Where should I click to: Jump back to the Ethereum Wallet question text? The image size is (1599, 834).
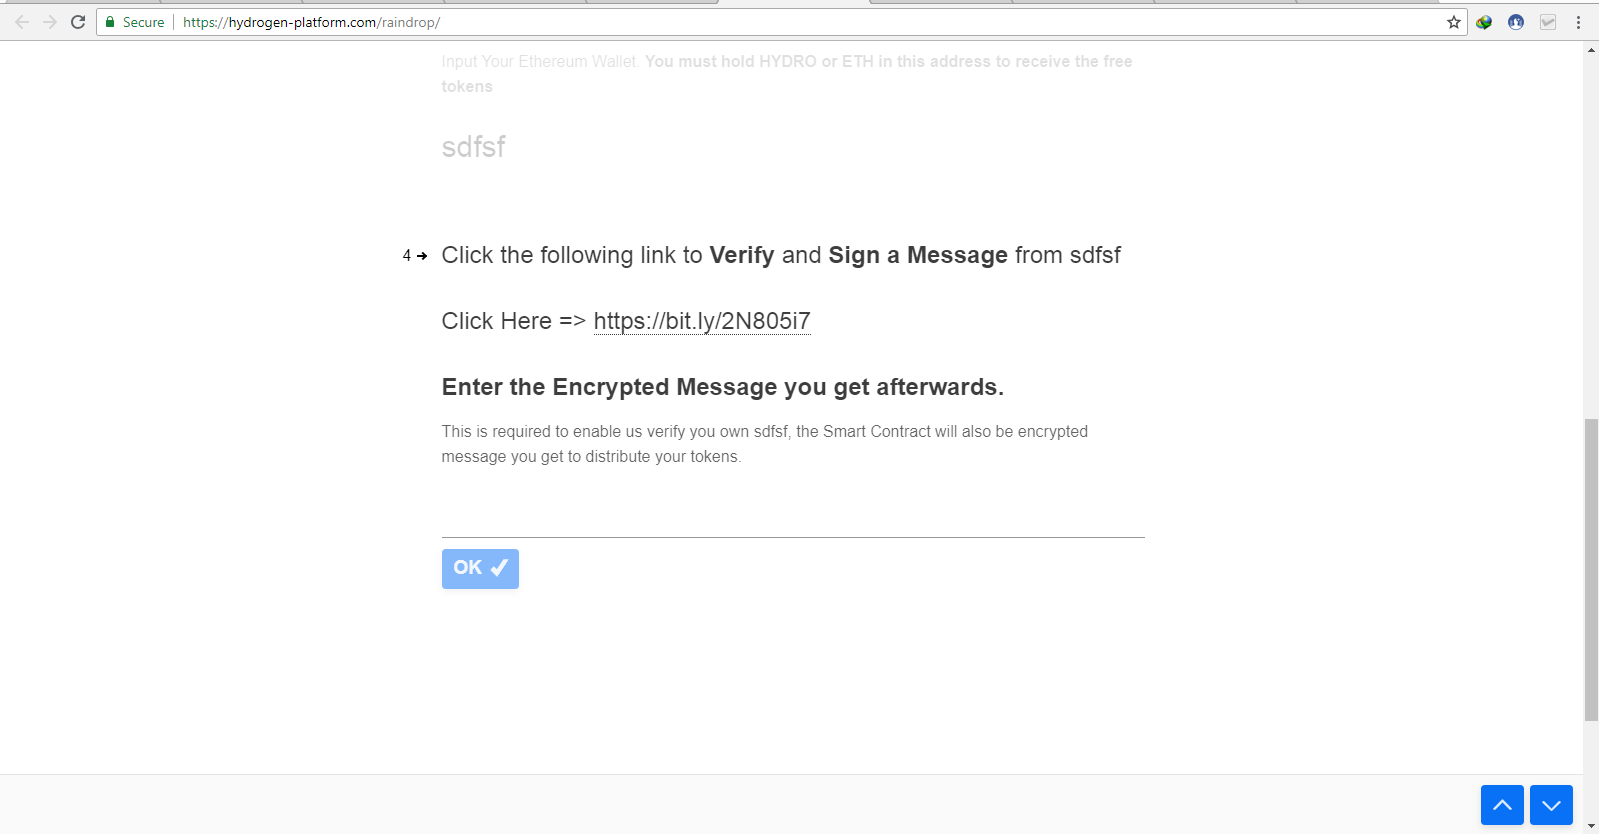tap(787, 74)
